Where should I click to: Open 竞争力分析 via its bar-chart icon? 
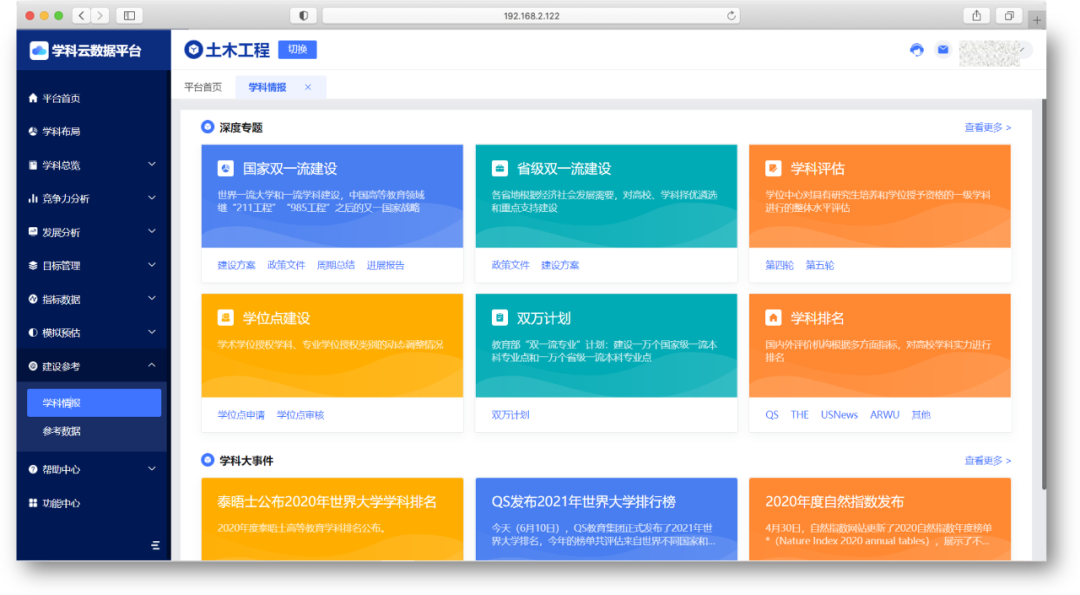(x=35, y=198)
